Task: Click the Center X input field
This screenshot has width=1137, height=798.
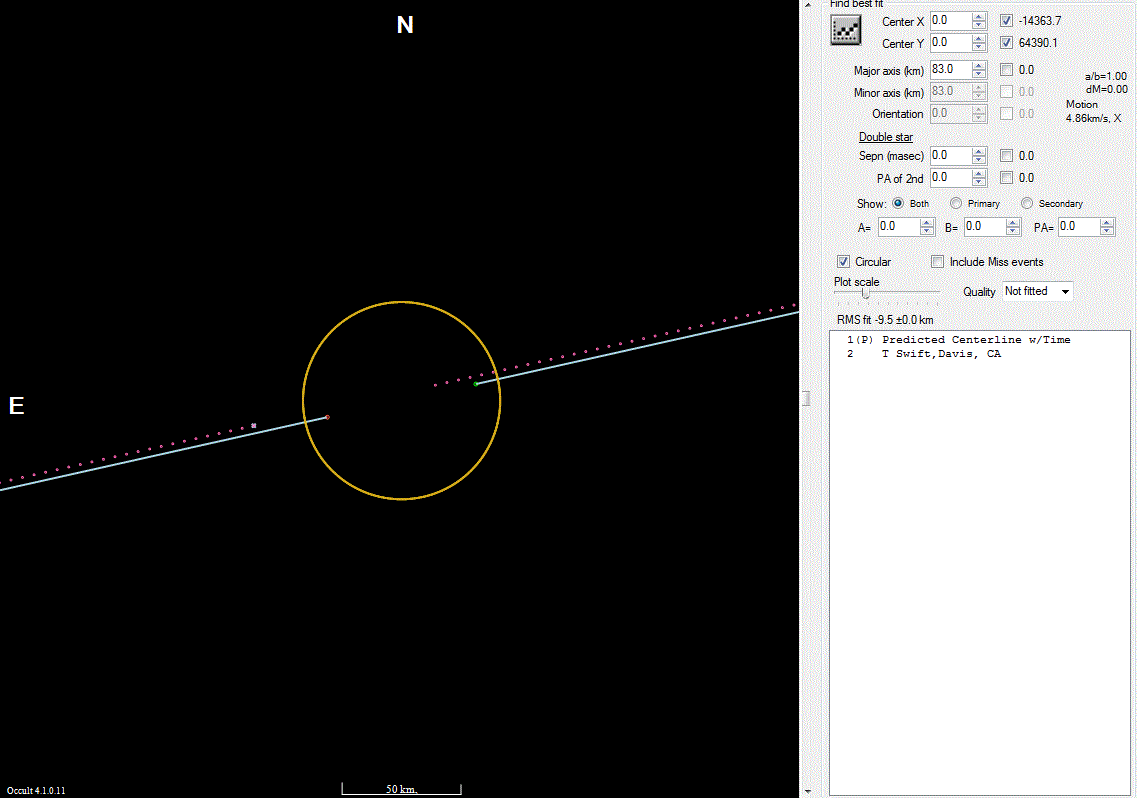Action: (x=951, y=21)
